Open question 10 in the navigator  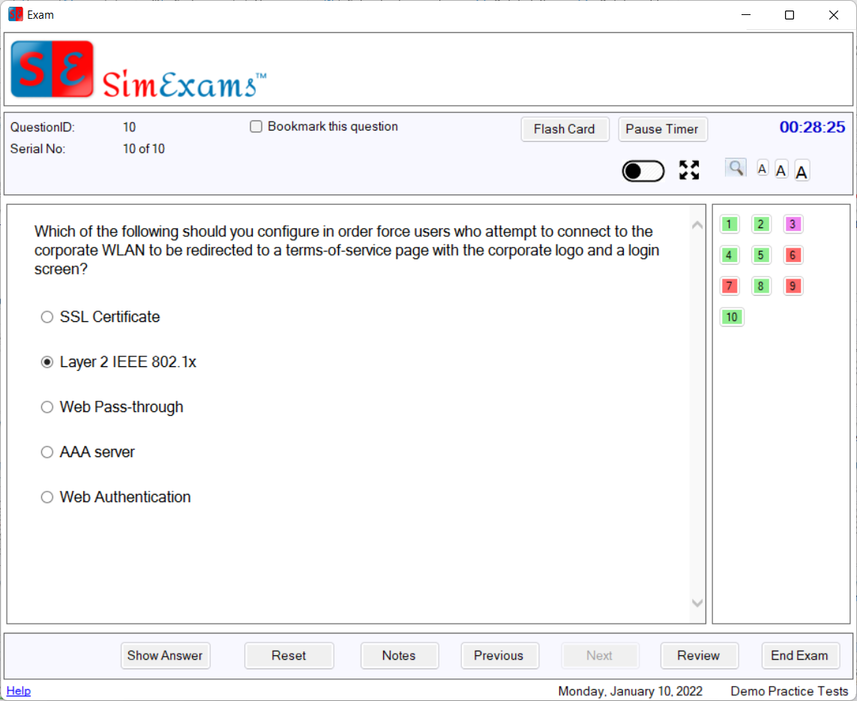[732, 317]
